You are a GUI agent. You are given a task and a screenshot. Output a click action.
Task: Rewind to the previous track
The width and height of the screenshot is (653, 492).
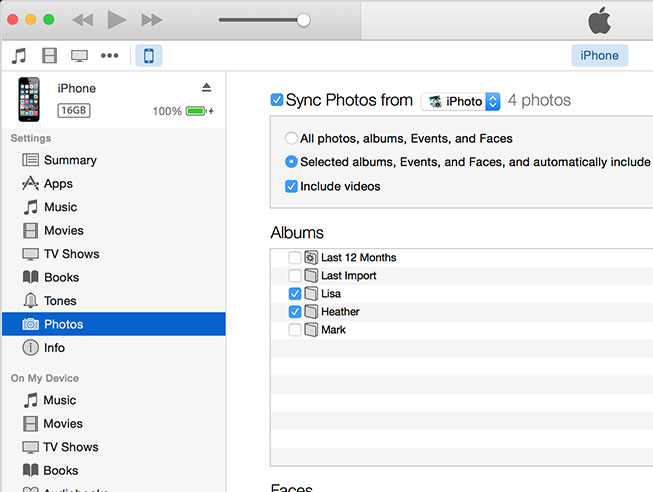(x=83, y=19)
